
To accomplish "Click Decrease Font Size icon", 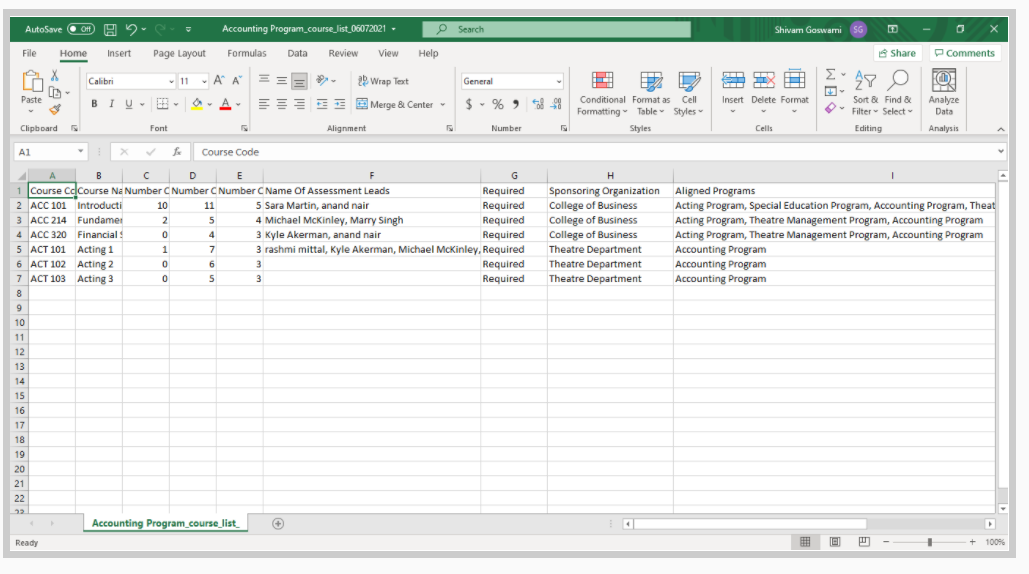I will pyautogui.click(x=237, y=81).
